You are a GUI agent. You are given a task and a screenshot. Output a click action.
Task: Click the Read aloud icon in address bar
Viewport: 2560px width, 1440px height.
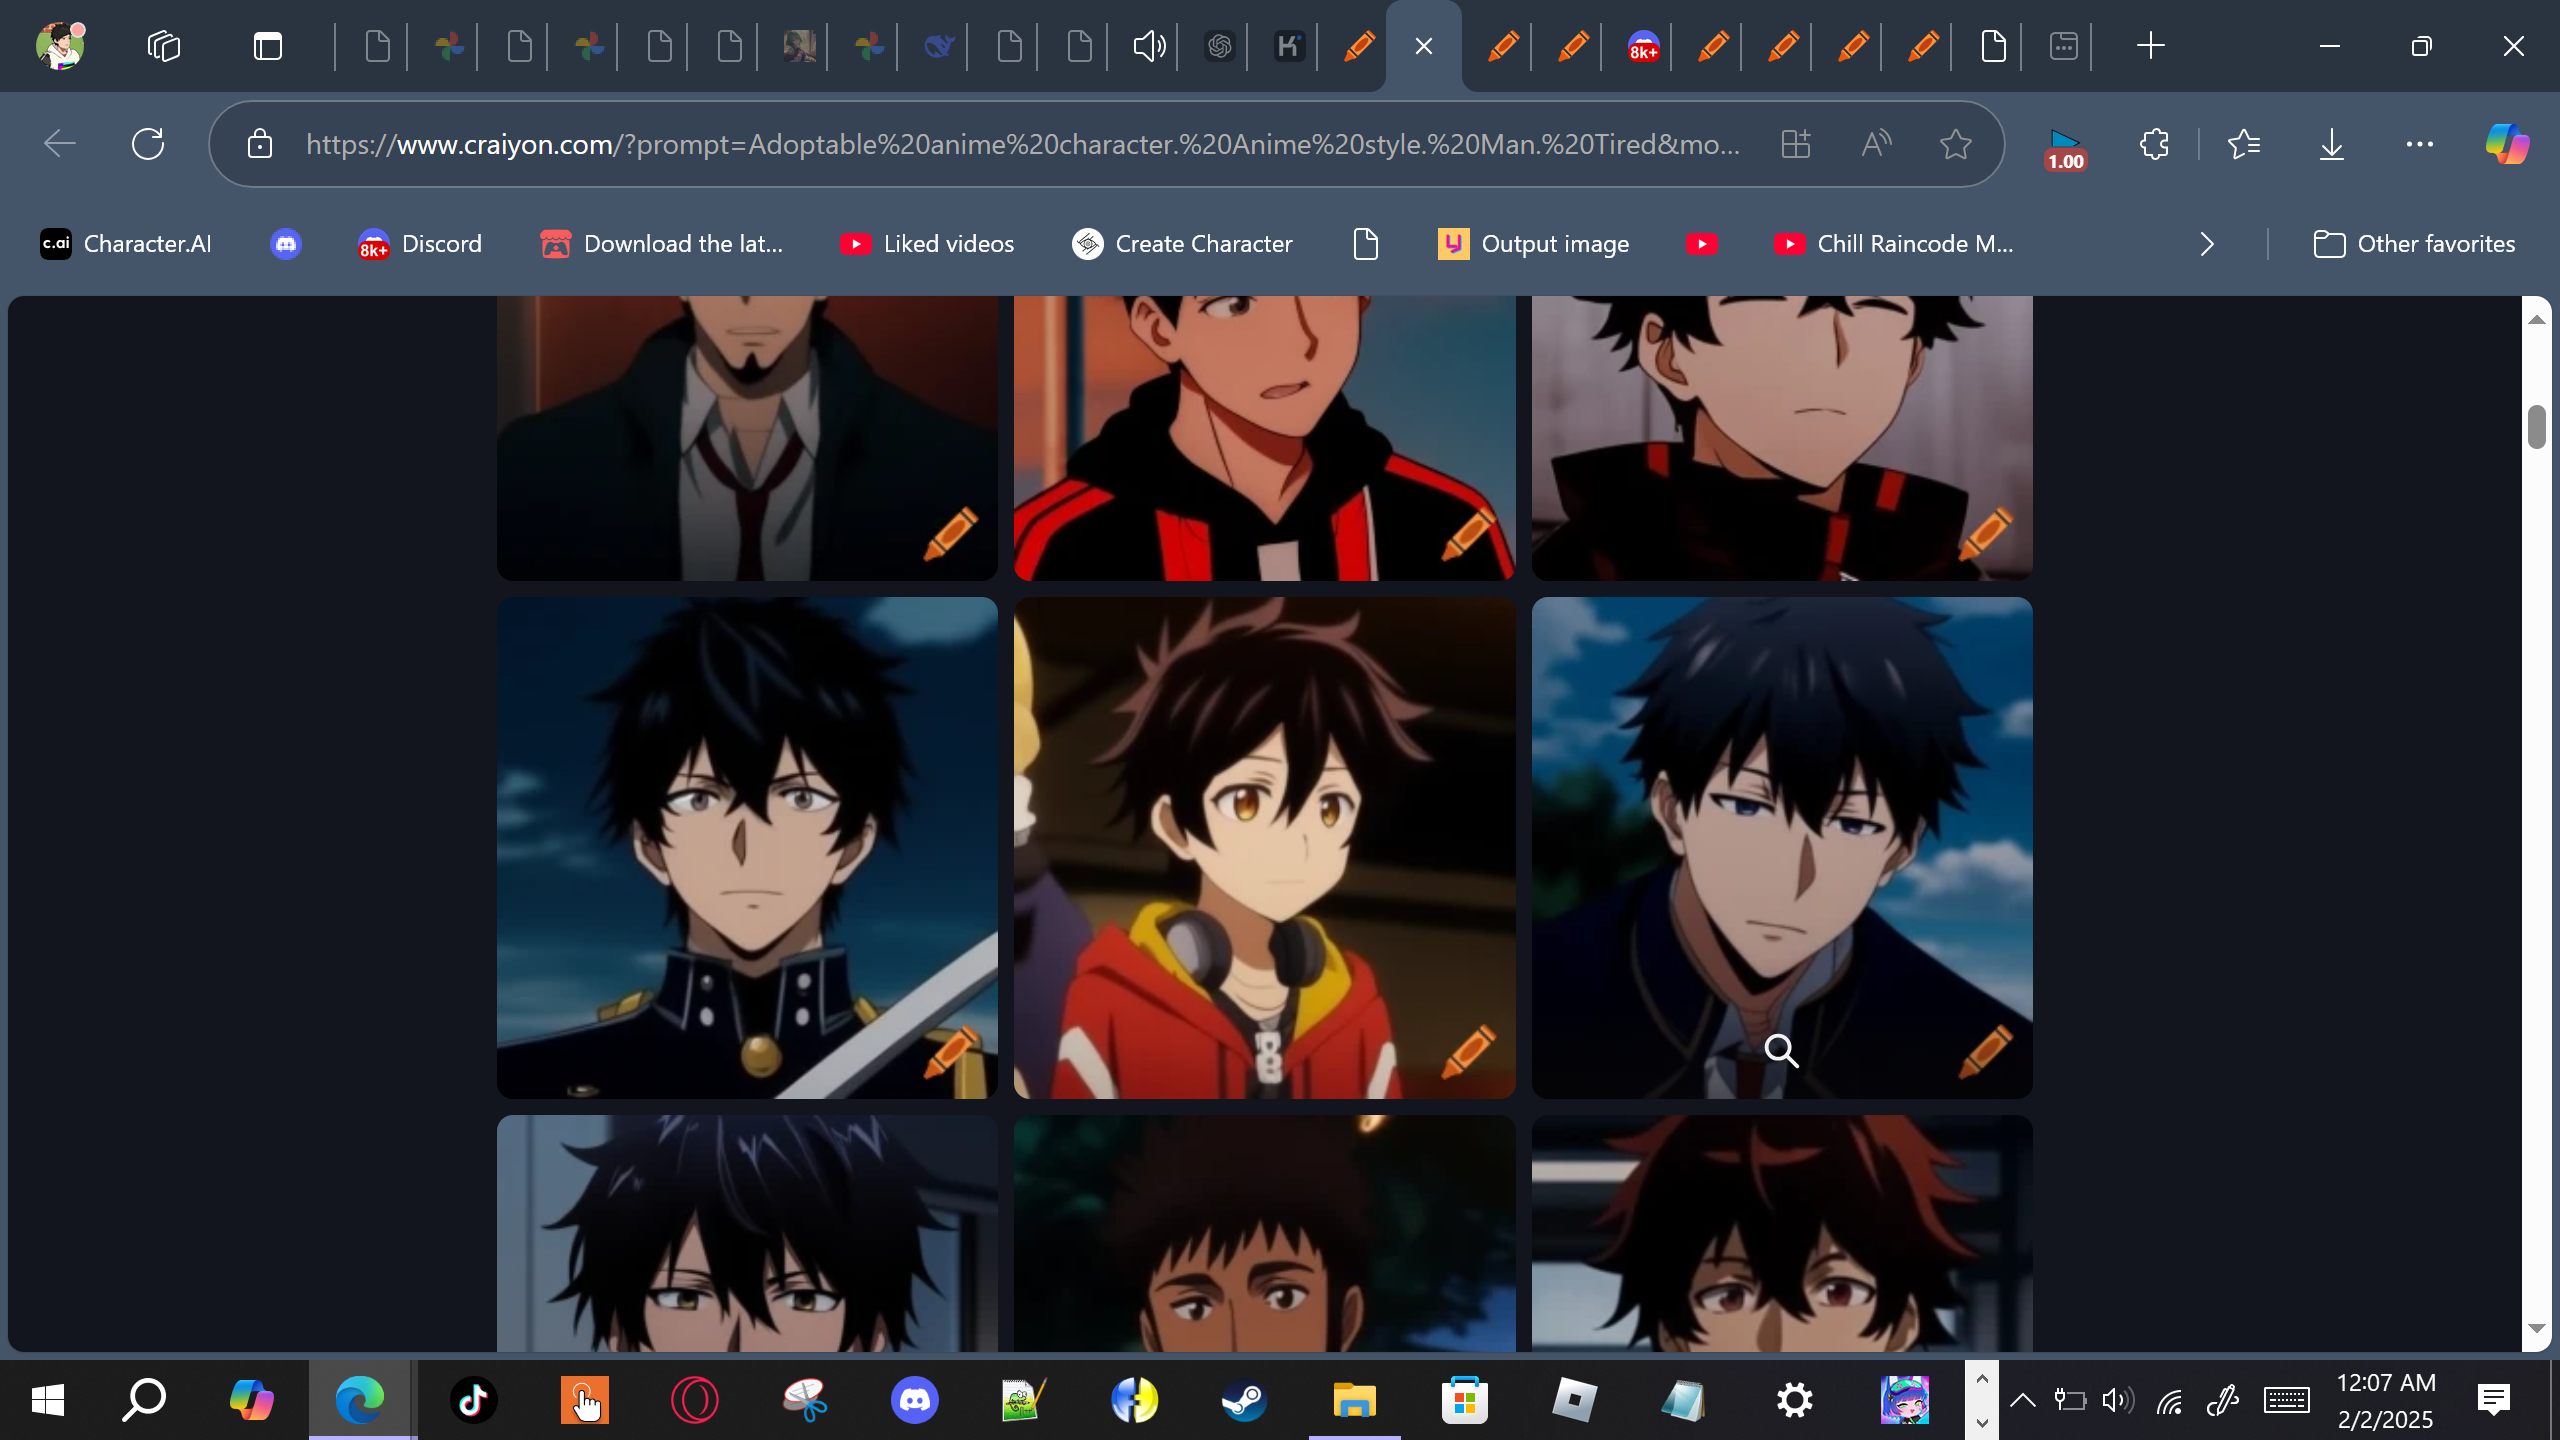(x=1876, y=144)
